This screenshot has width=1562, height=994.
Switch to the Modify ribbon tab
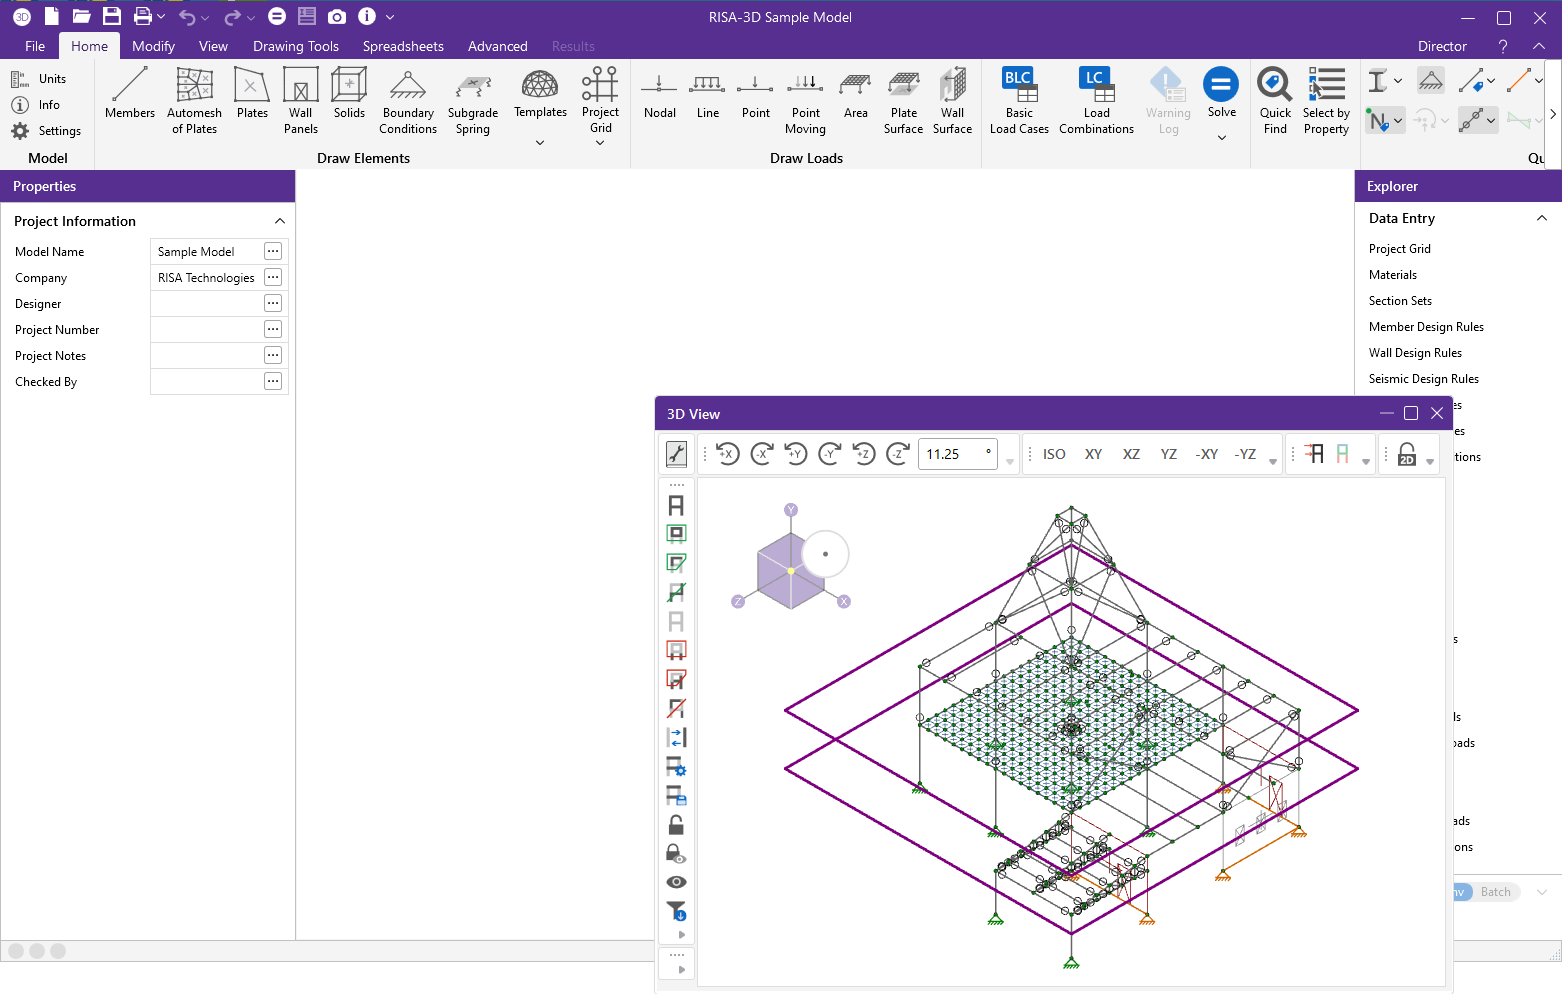(x=153, y=46)
